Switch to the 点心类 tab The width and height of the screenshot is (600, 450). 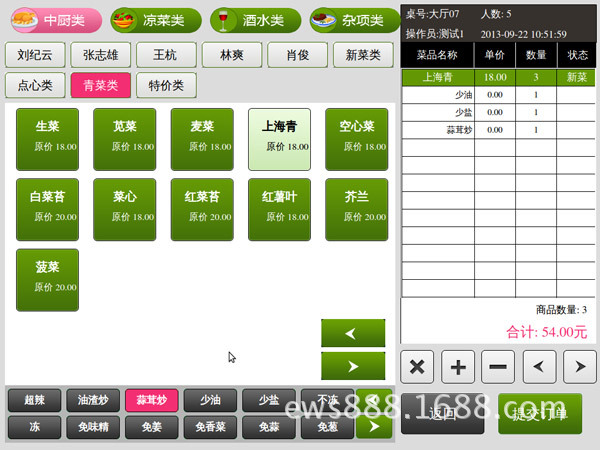[35, 85]
